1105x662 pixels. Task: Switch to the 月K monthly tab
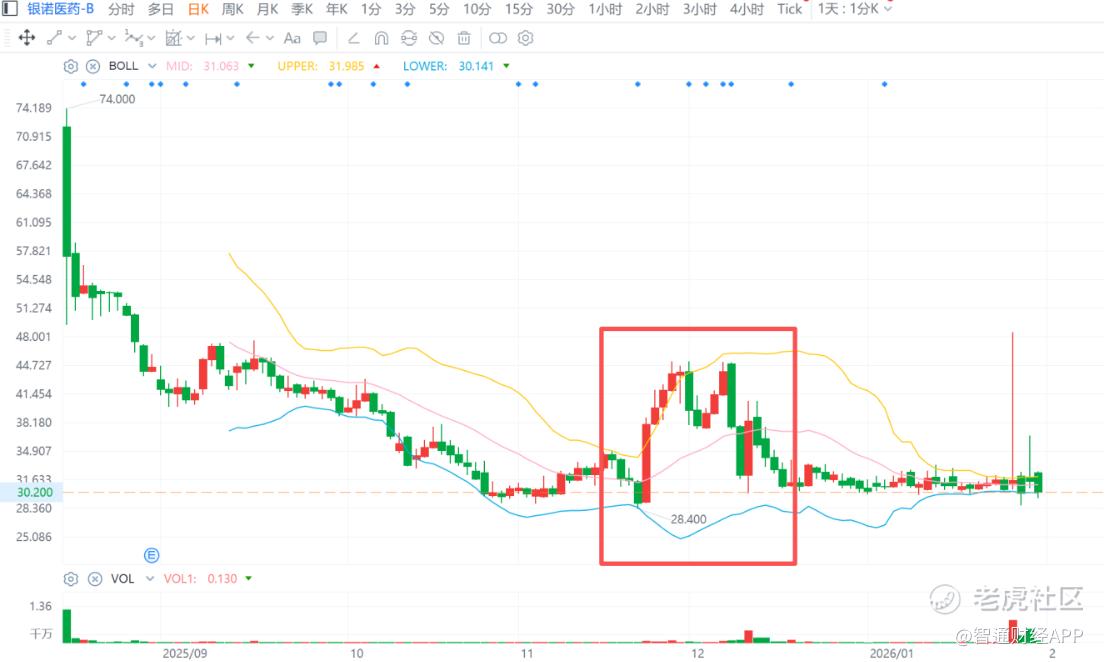pyautogui.click(x=267, y=9)
